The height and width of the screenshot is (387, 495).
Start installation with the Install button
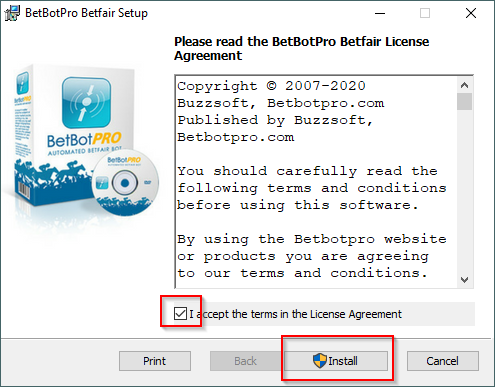pyautogui.click(x=336, y=361)
